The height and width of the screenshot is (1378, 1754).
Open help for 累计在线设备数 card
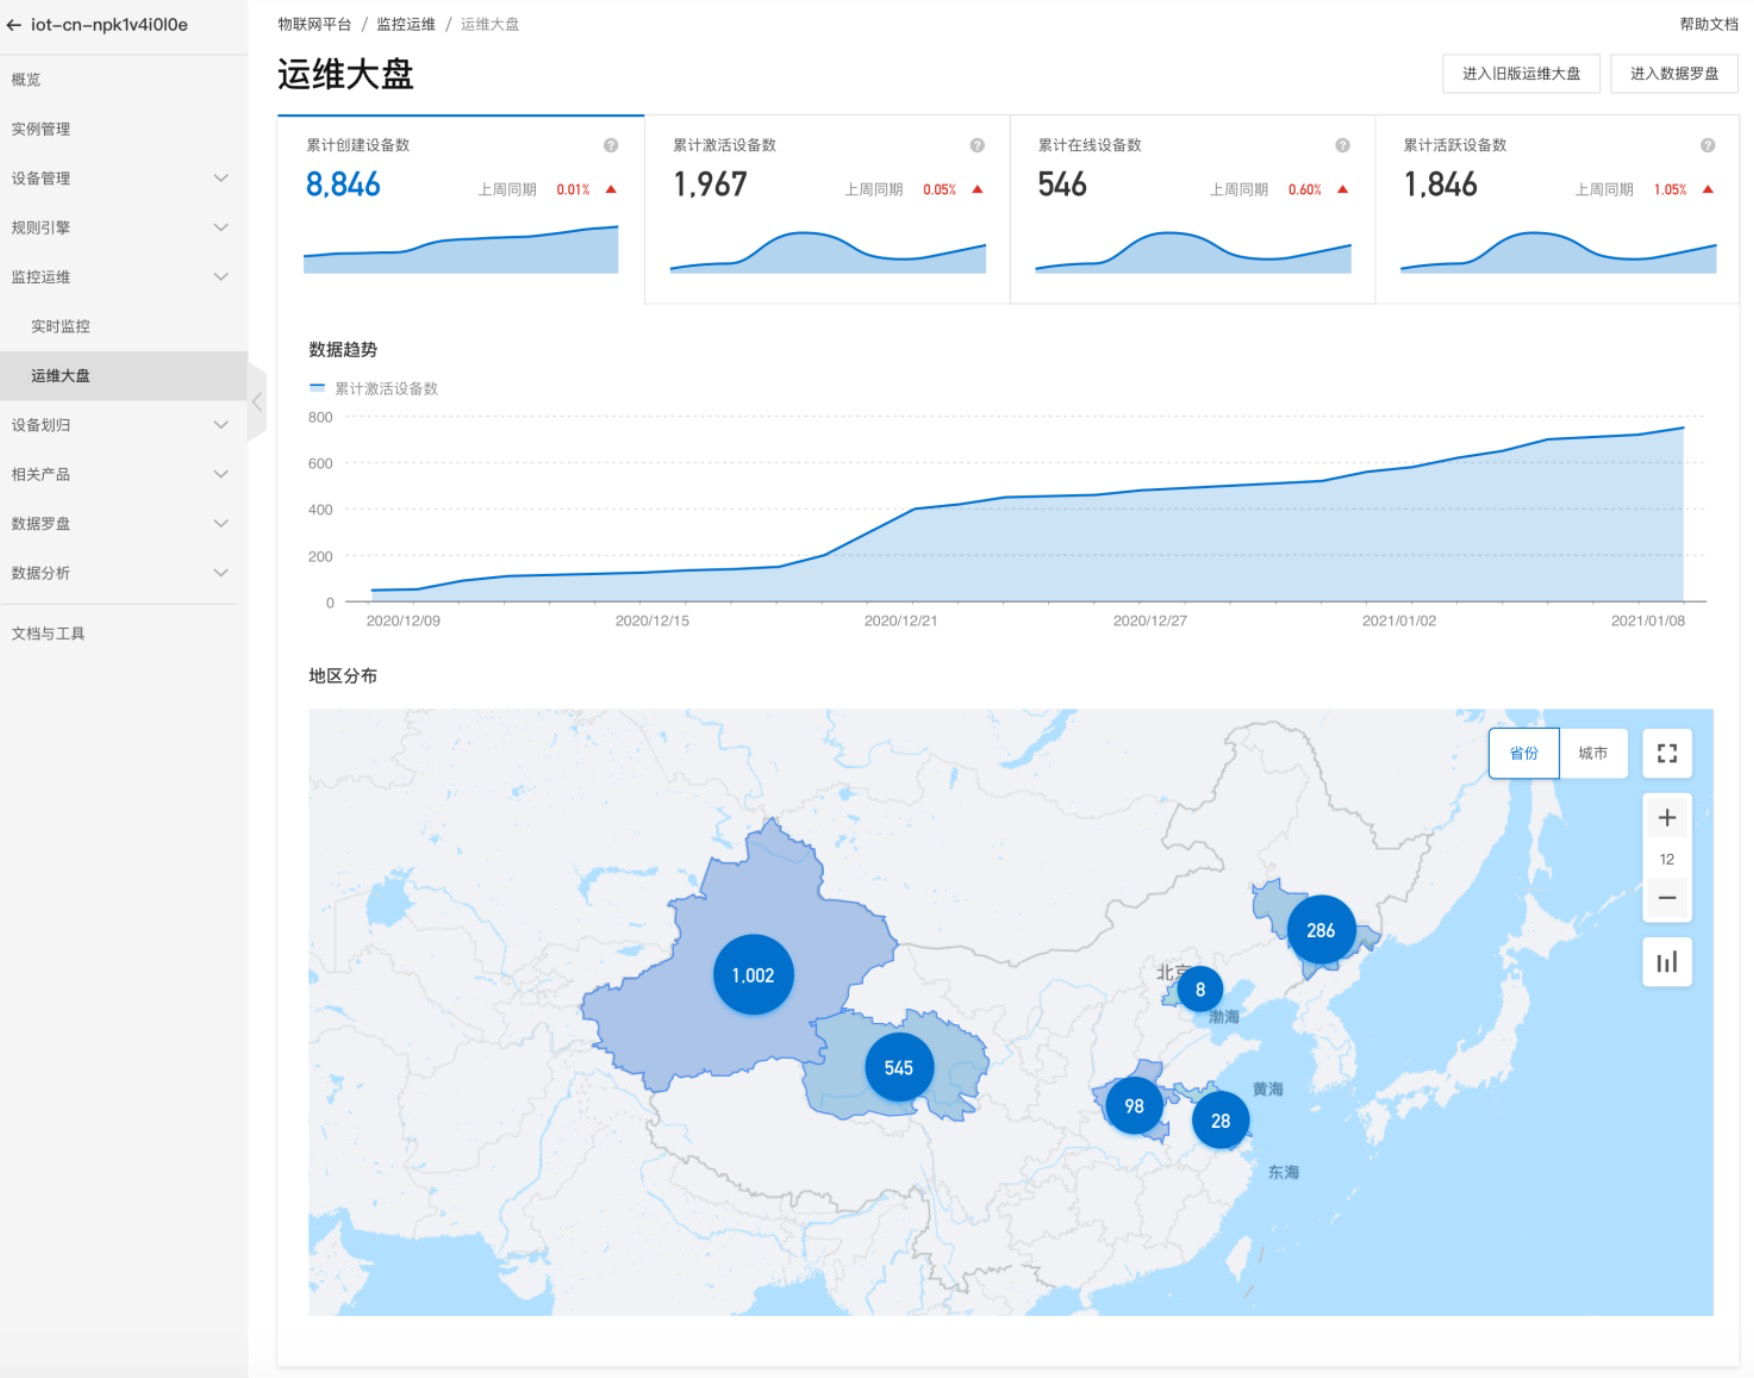coord(1342,145)
